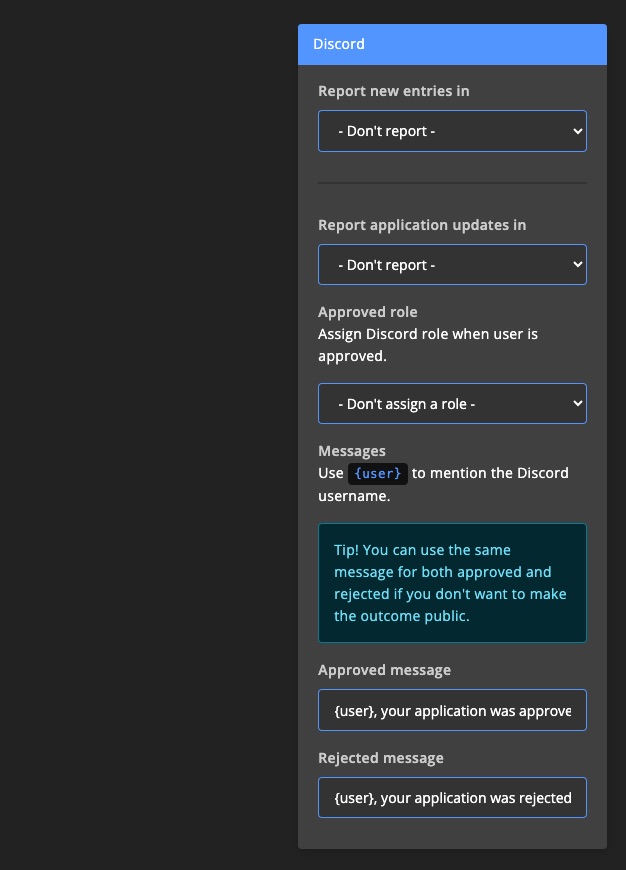Open the 'Report application updates in' dropdown
626x870 pixels.
[452, 264]
